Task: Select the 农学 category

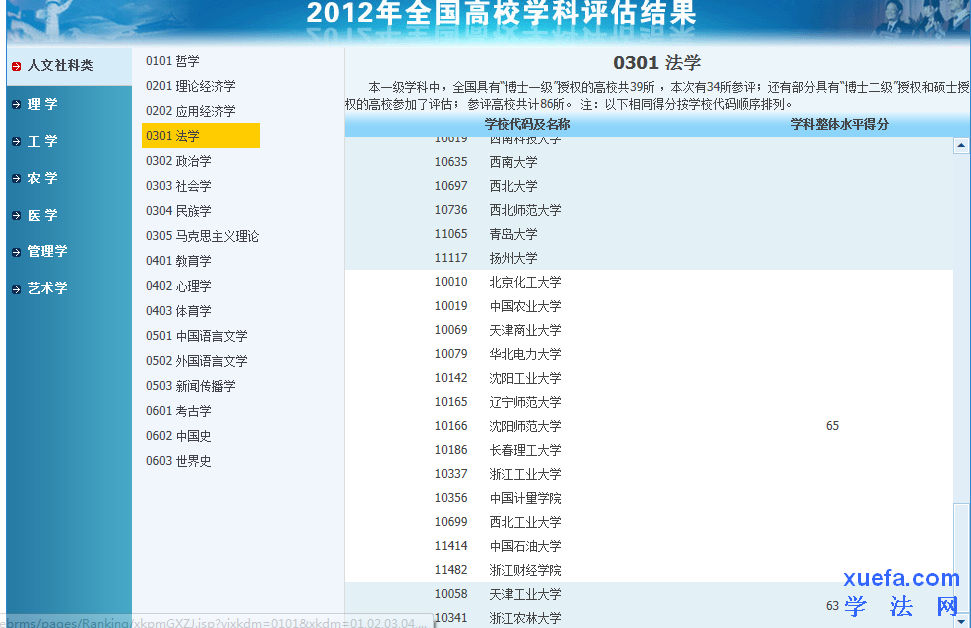Action: pos(43,178)
